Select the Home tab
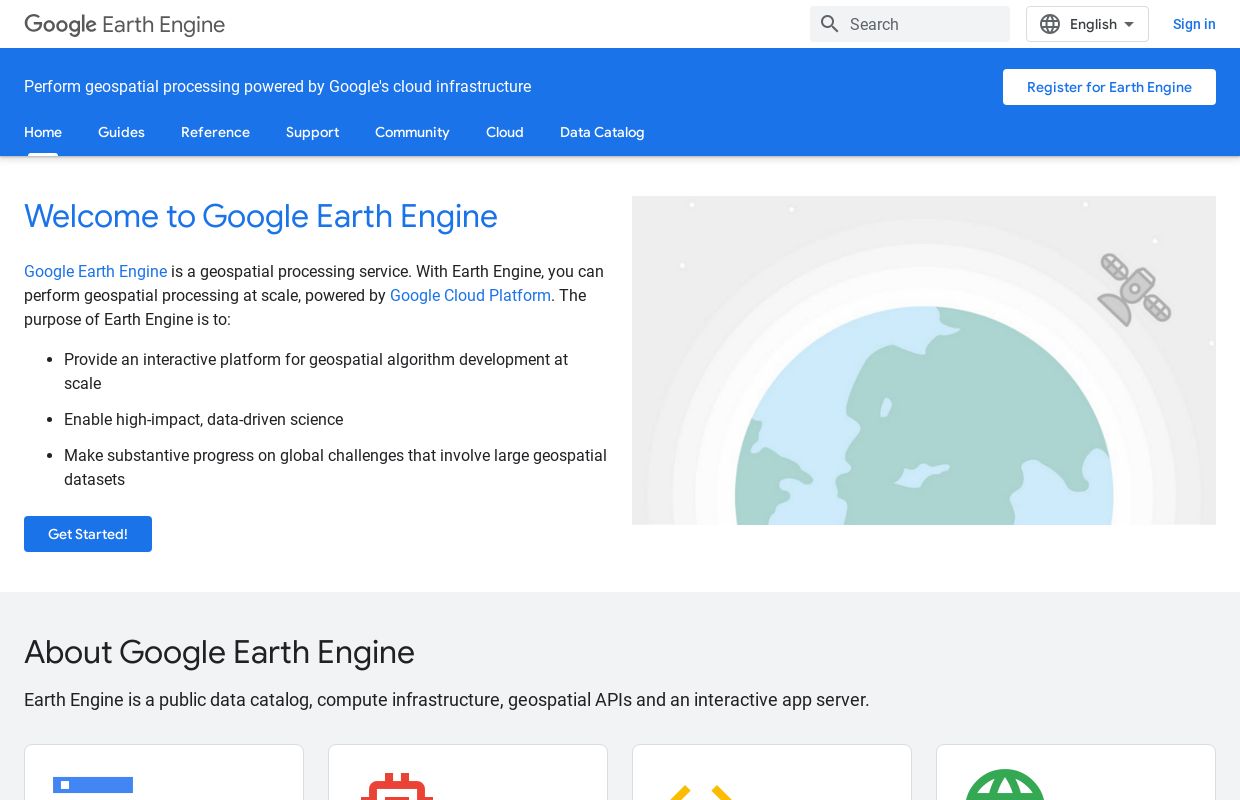 click(43, 132)
